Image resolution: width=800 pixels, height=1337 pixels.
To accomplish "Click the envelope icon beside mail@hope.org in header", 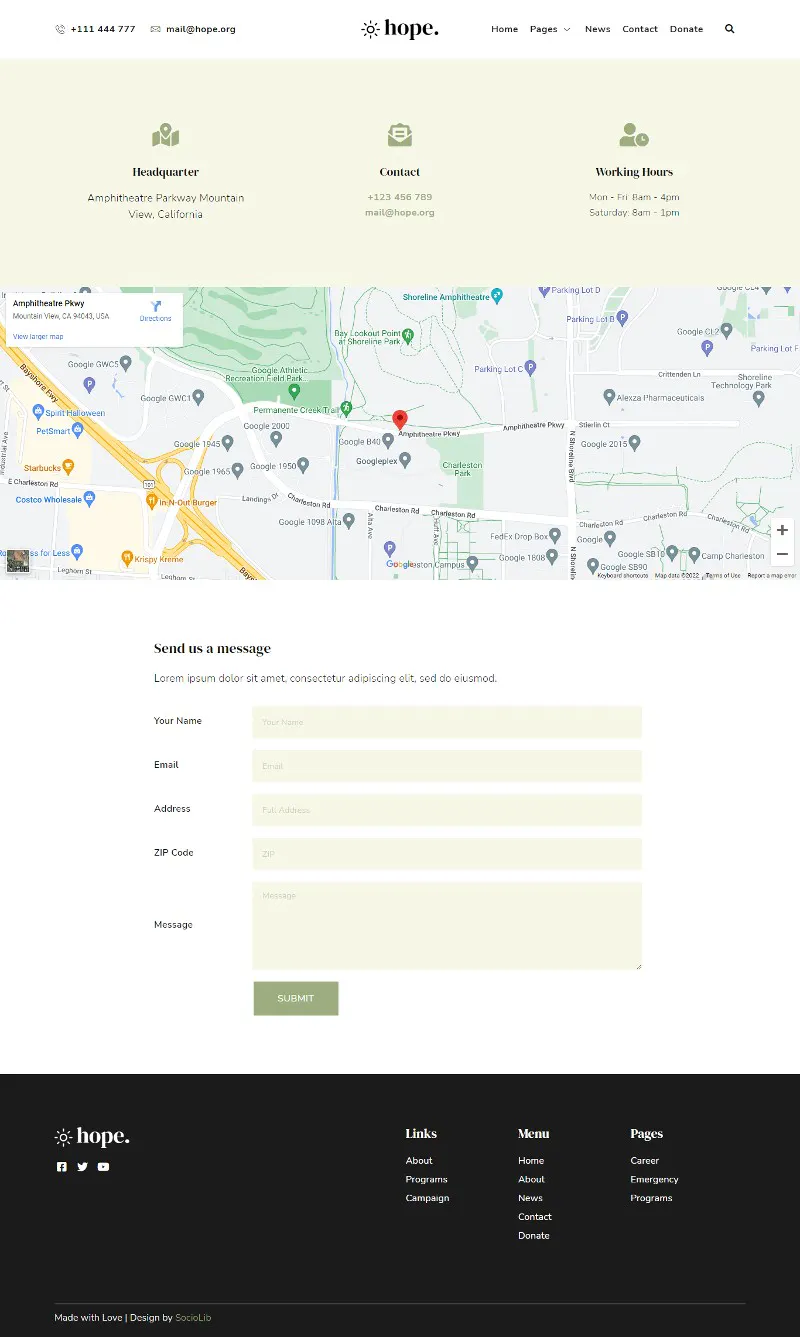I will pyautogui.click(x=155, y=29).
